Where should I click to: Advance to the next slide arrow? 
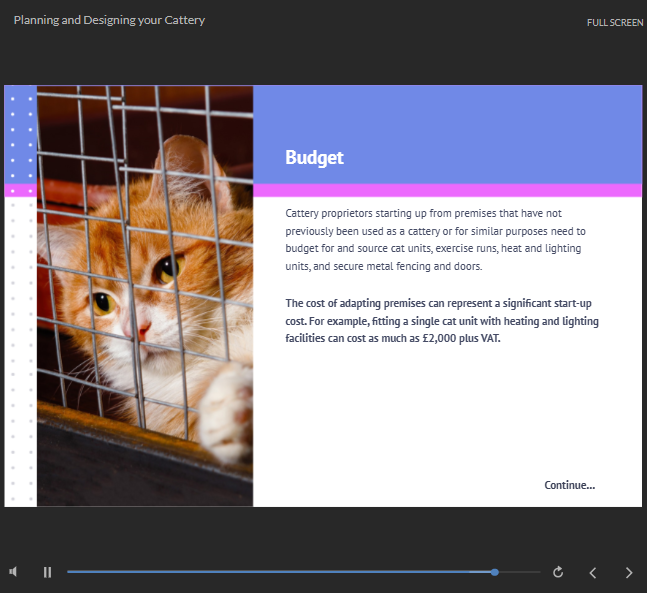[629, 572]
